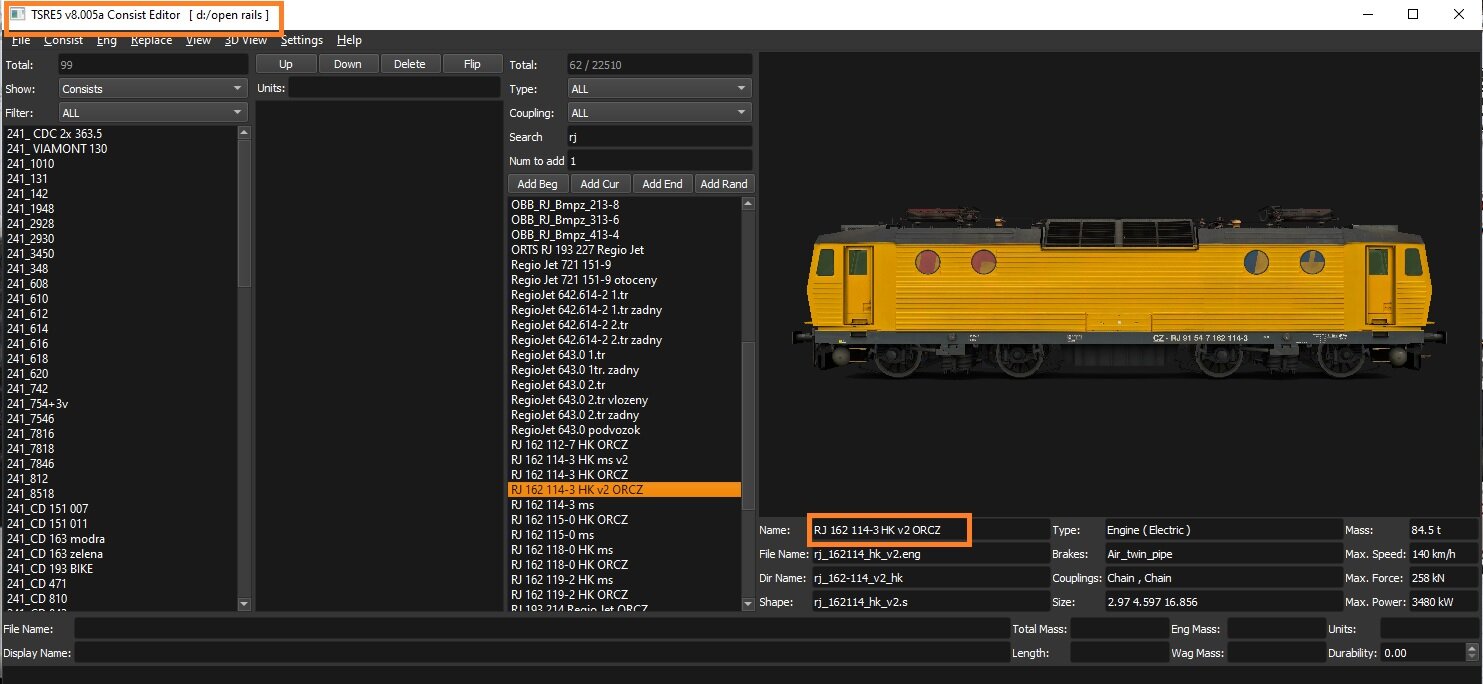
Task: Select ORTS RJ 193 227 Regio Jet
Action: [578, 250]
